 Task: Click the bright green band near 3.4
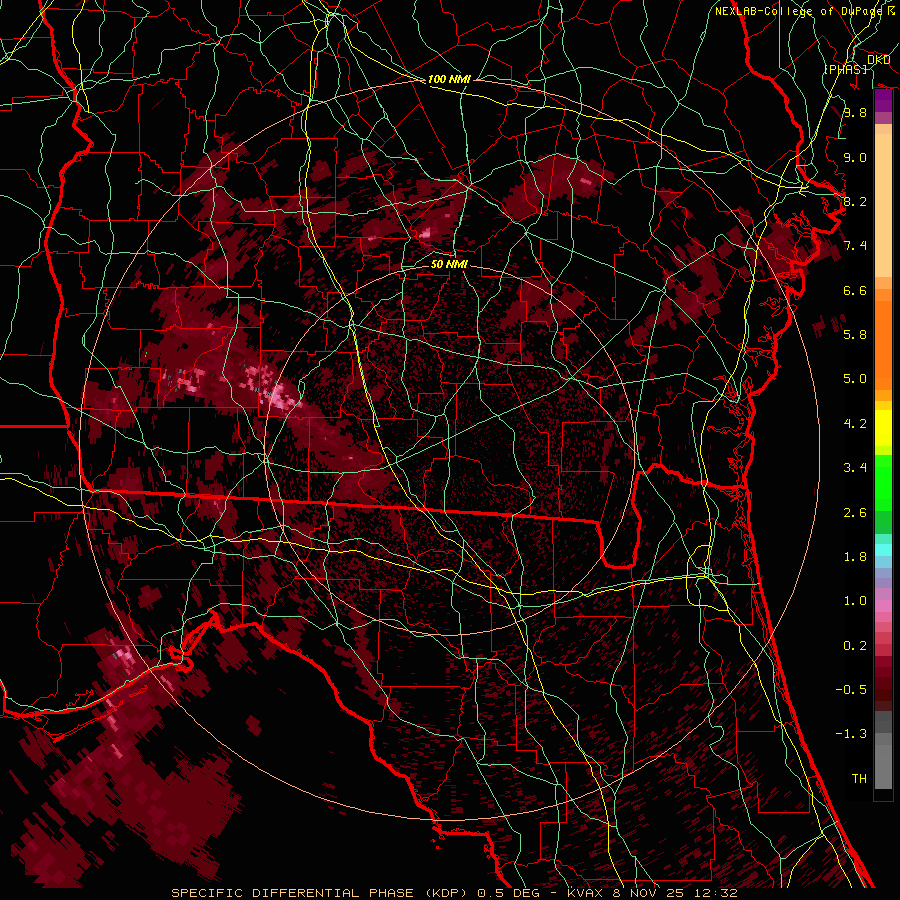click(x=883, y=468)
